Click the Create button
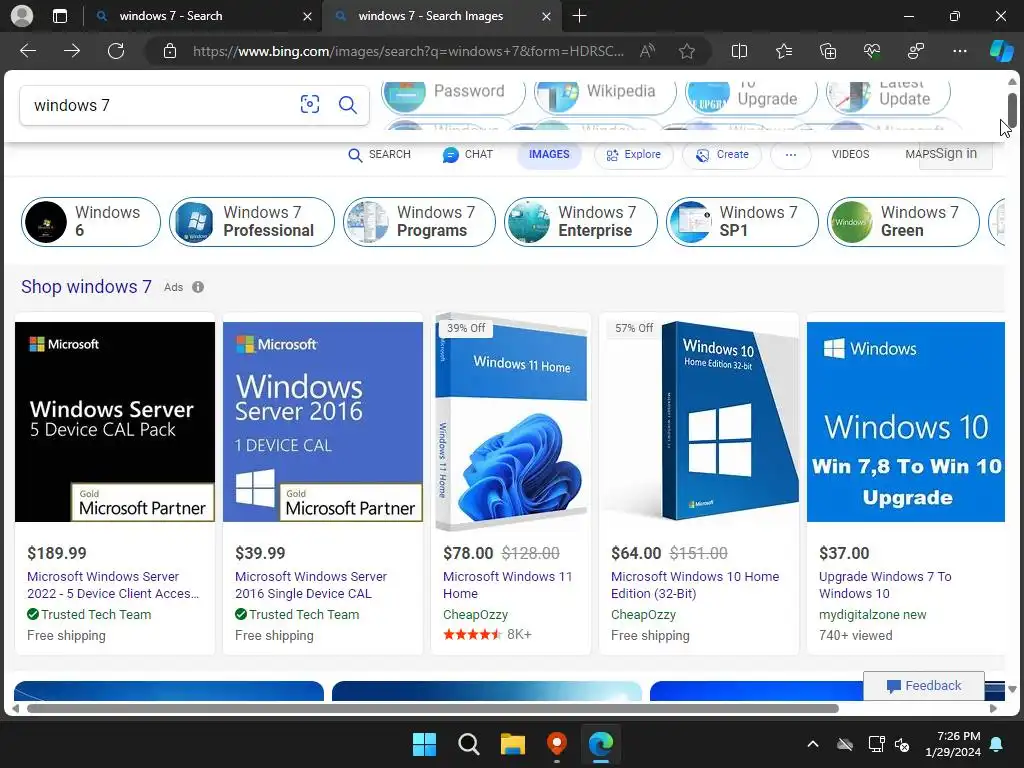1024x768 pixels. pos(722,155)
